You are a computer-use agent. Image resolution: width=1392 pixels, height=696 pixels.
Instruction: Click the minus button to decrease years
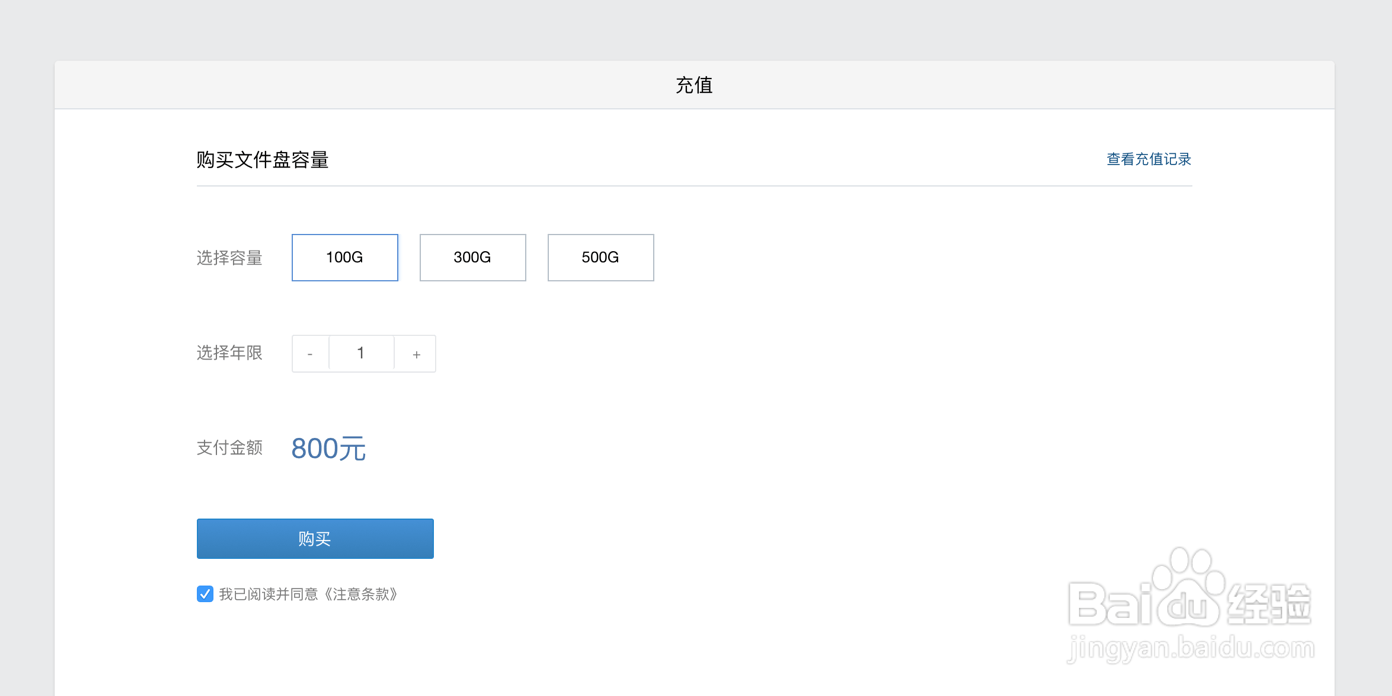tap(310, 353)
